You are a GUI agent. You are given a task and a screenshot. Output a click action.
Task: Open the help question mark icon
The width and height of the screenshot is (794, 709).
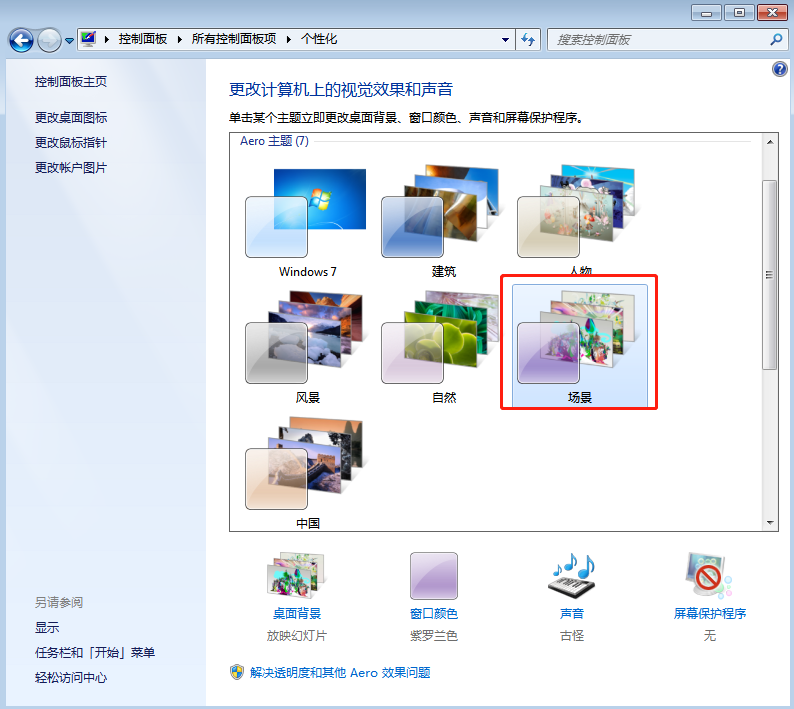[x=780, y=69]
